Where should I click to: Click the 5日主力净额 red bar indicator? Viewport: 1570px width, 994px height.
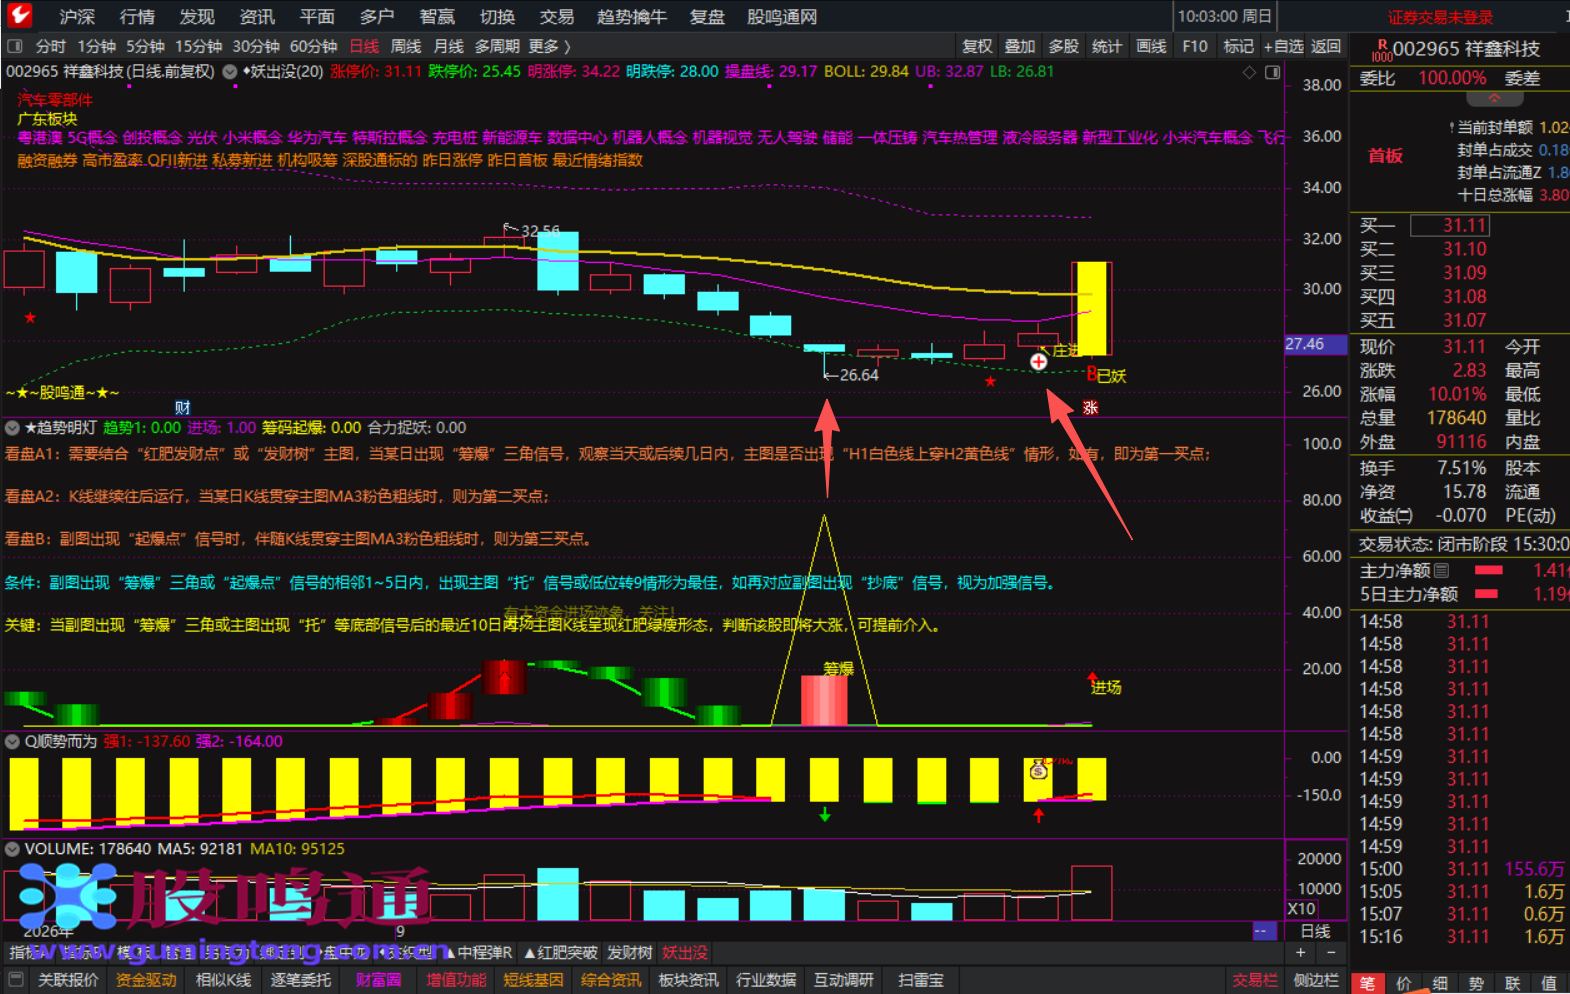1487,594
